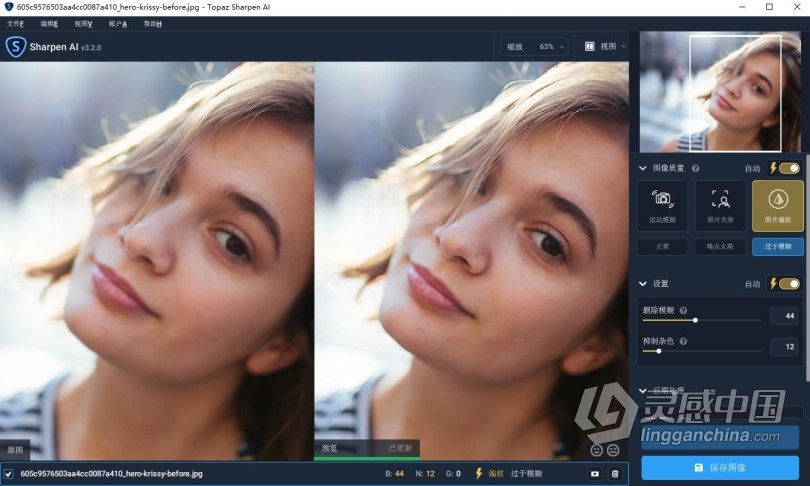Click the navigator thumbnail preview
The height and width of the screenshot is (486, 810).
pyautogui.click(x=720, y=92)
